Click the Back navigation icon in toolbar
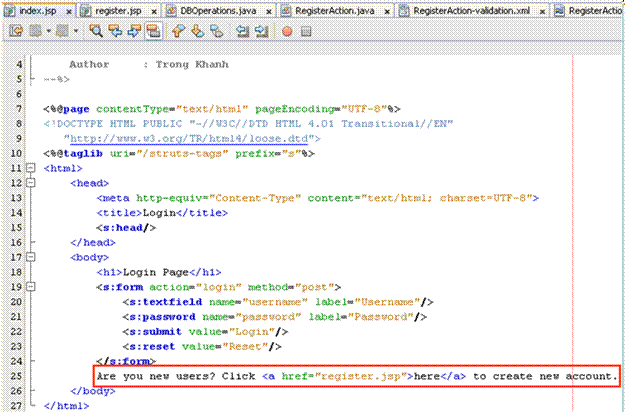This screenshot has height=413, width=625. click(x=36, y=31)
